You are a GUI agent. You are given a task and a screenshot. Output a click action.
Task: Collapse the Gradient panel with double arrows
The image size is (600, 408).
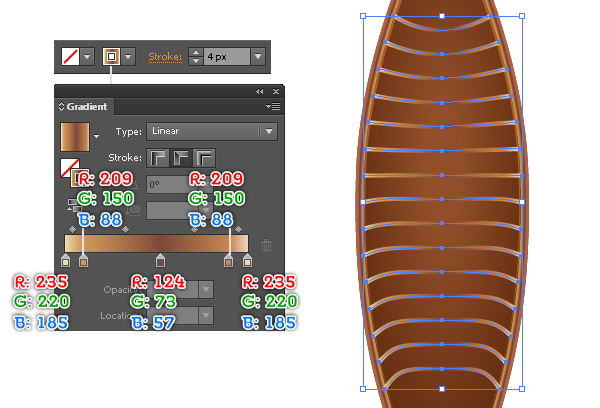259,91
